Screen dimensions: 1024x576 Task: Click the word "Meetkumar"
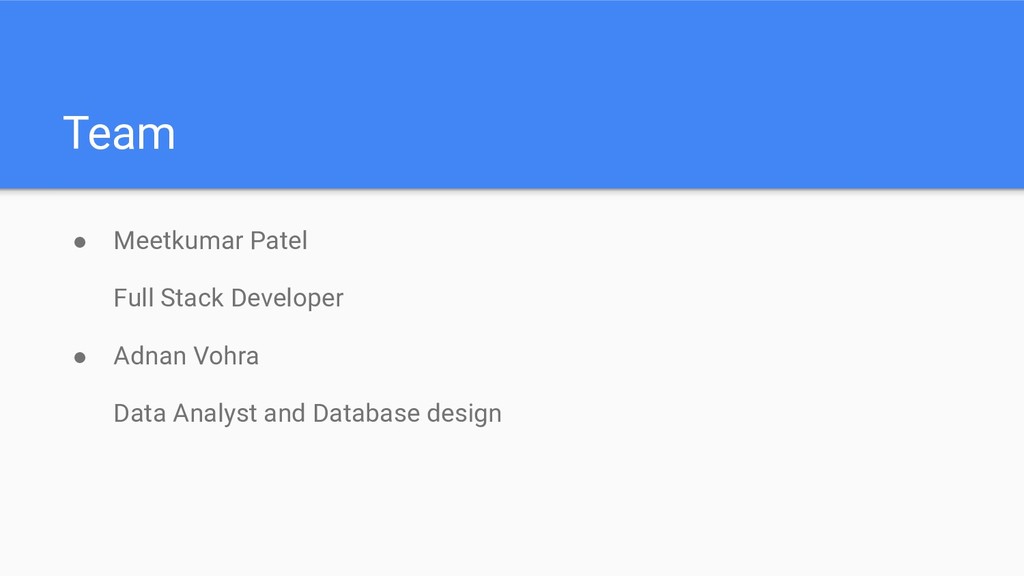[178, 240]
